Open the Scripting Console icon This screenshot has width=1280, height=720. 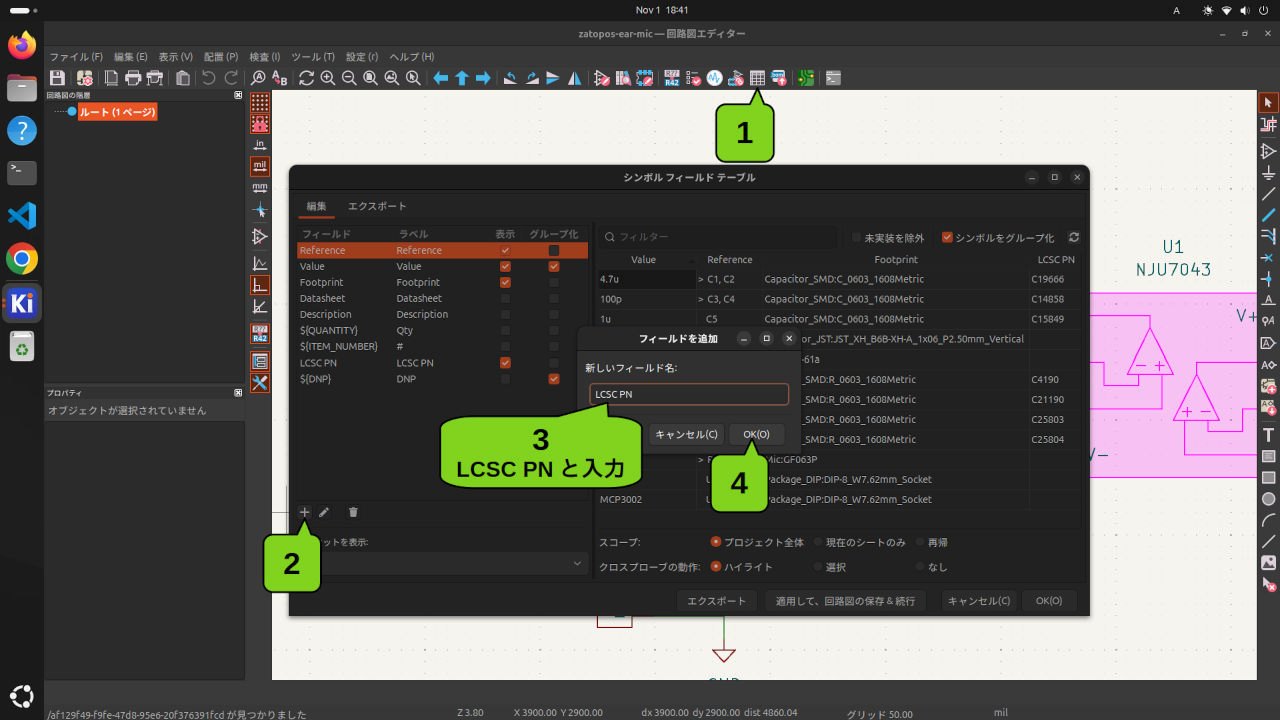833,78
